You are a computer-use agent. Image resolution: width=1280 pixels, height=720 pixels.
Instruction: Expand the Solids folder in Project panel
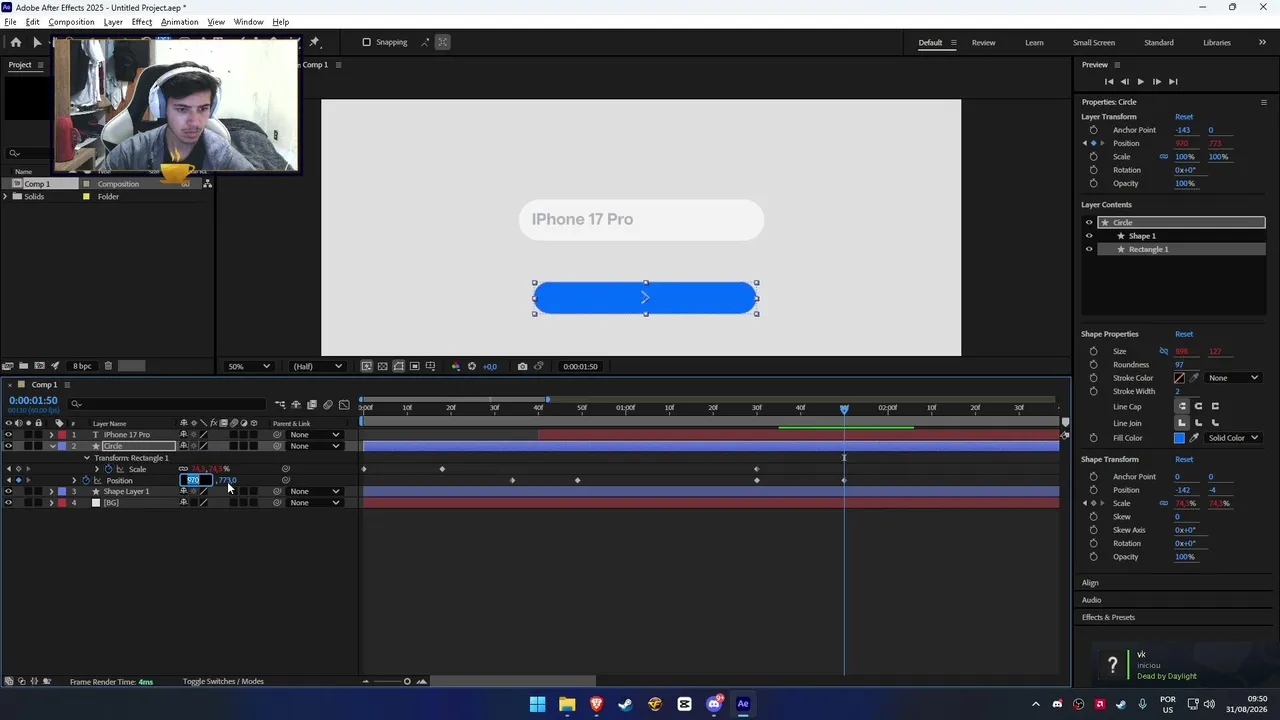pos(5,197)
